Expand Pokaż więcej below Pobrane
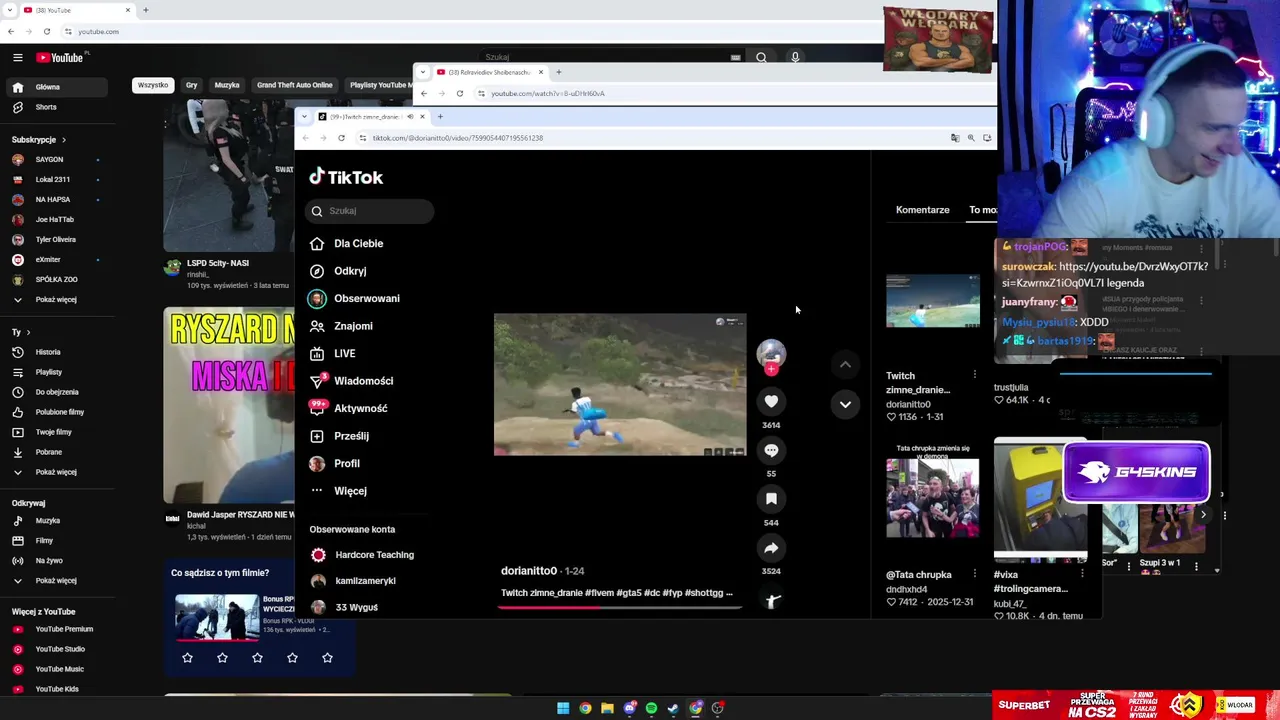The height and width of the screenshot is (720, 1280). [55, 472]
